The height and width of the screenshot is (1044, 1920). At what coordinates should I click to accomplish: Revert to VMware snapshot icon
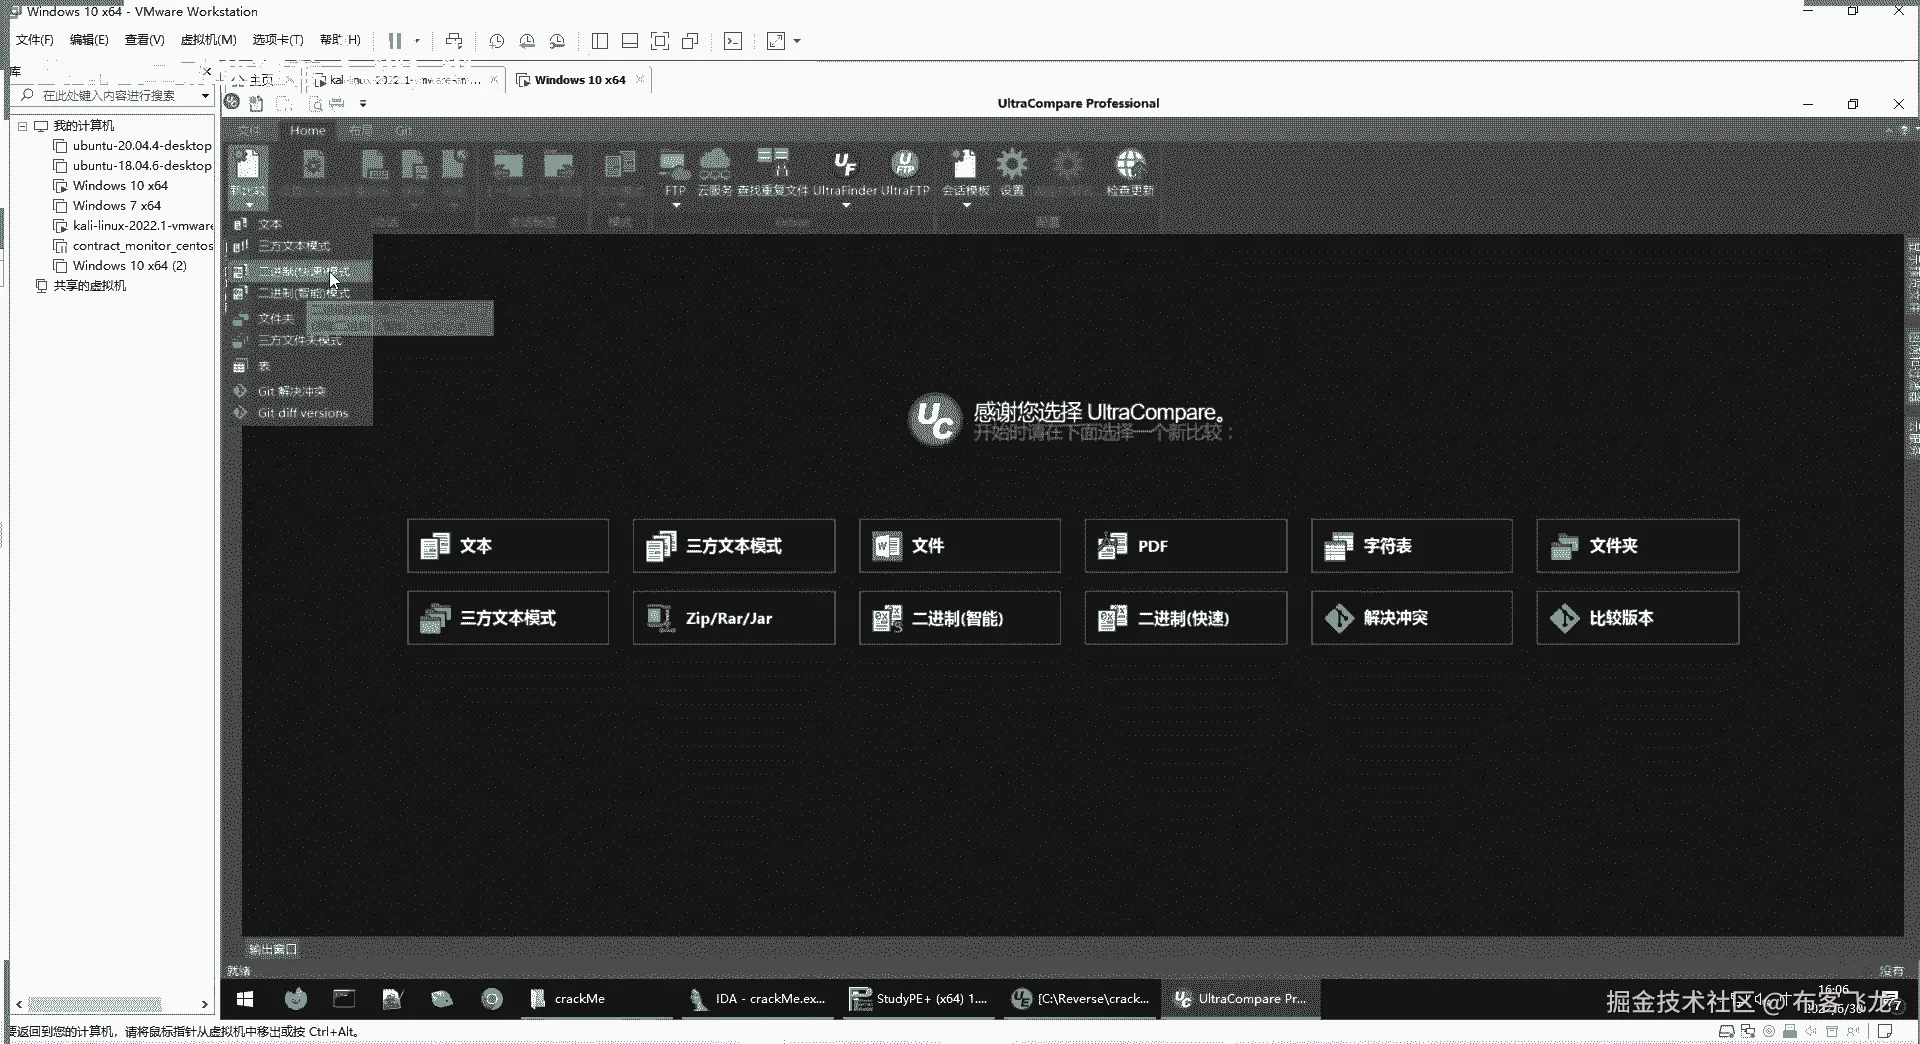tap(527, 41)
